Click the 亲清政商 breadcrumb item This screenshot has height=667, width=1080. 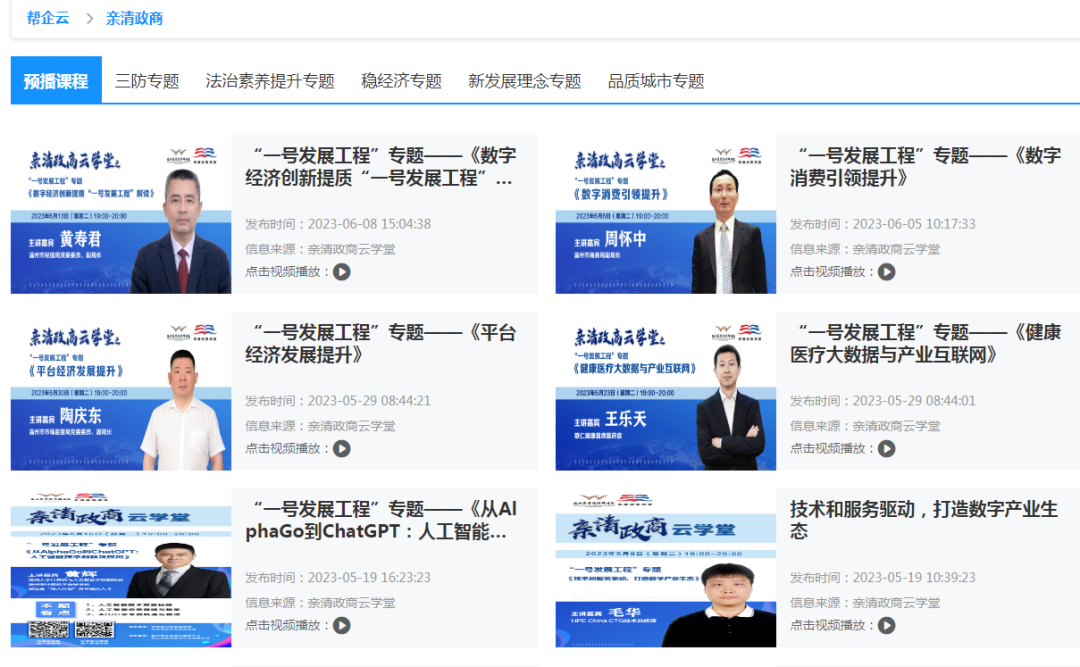click(x=138, y=18)
